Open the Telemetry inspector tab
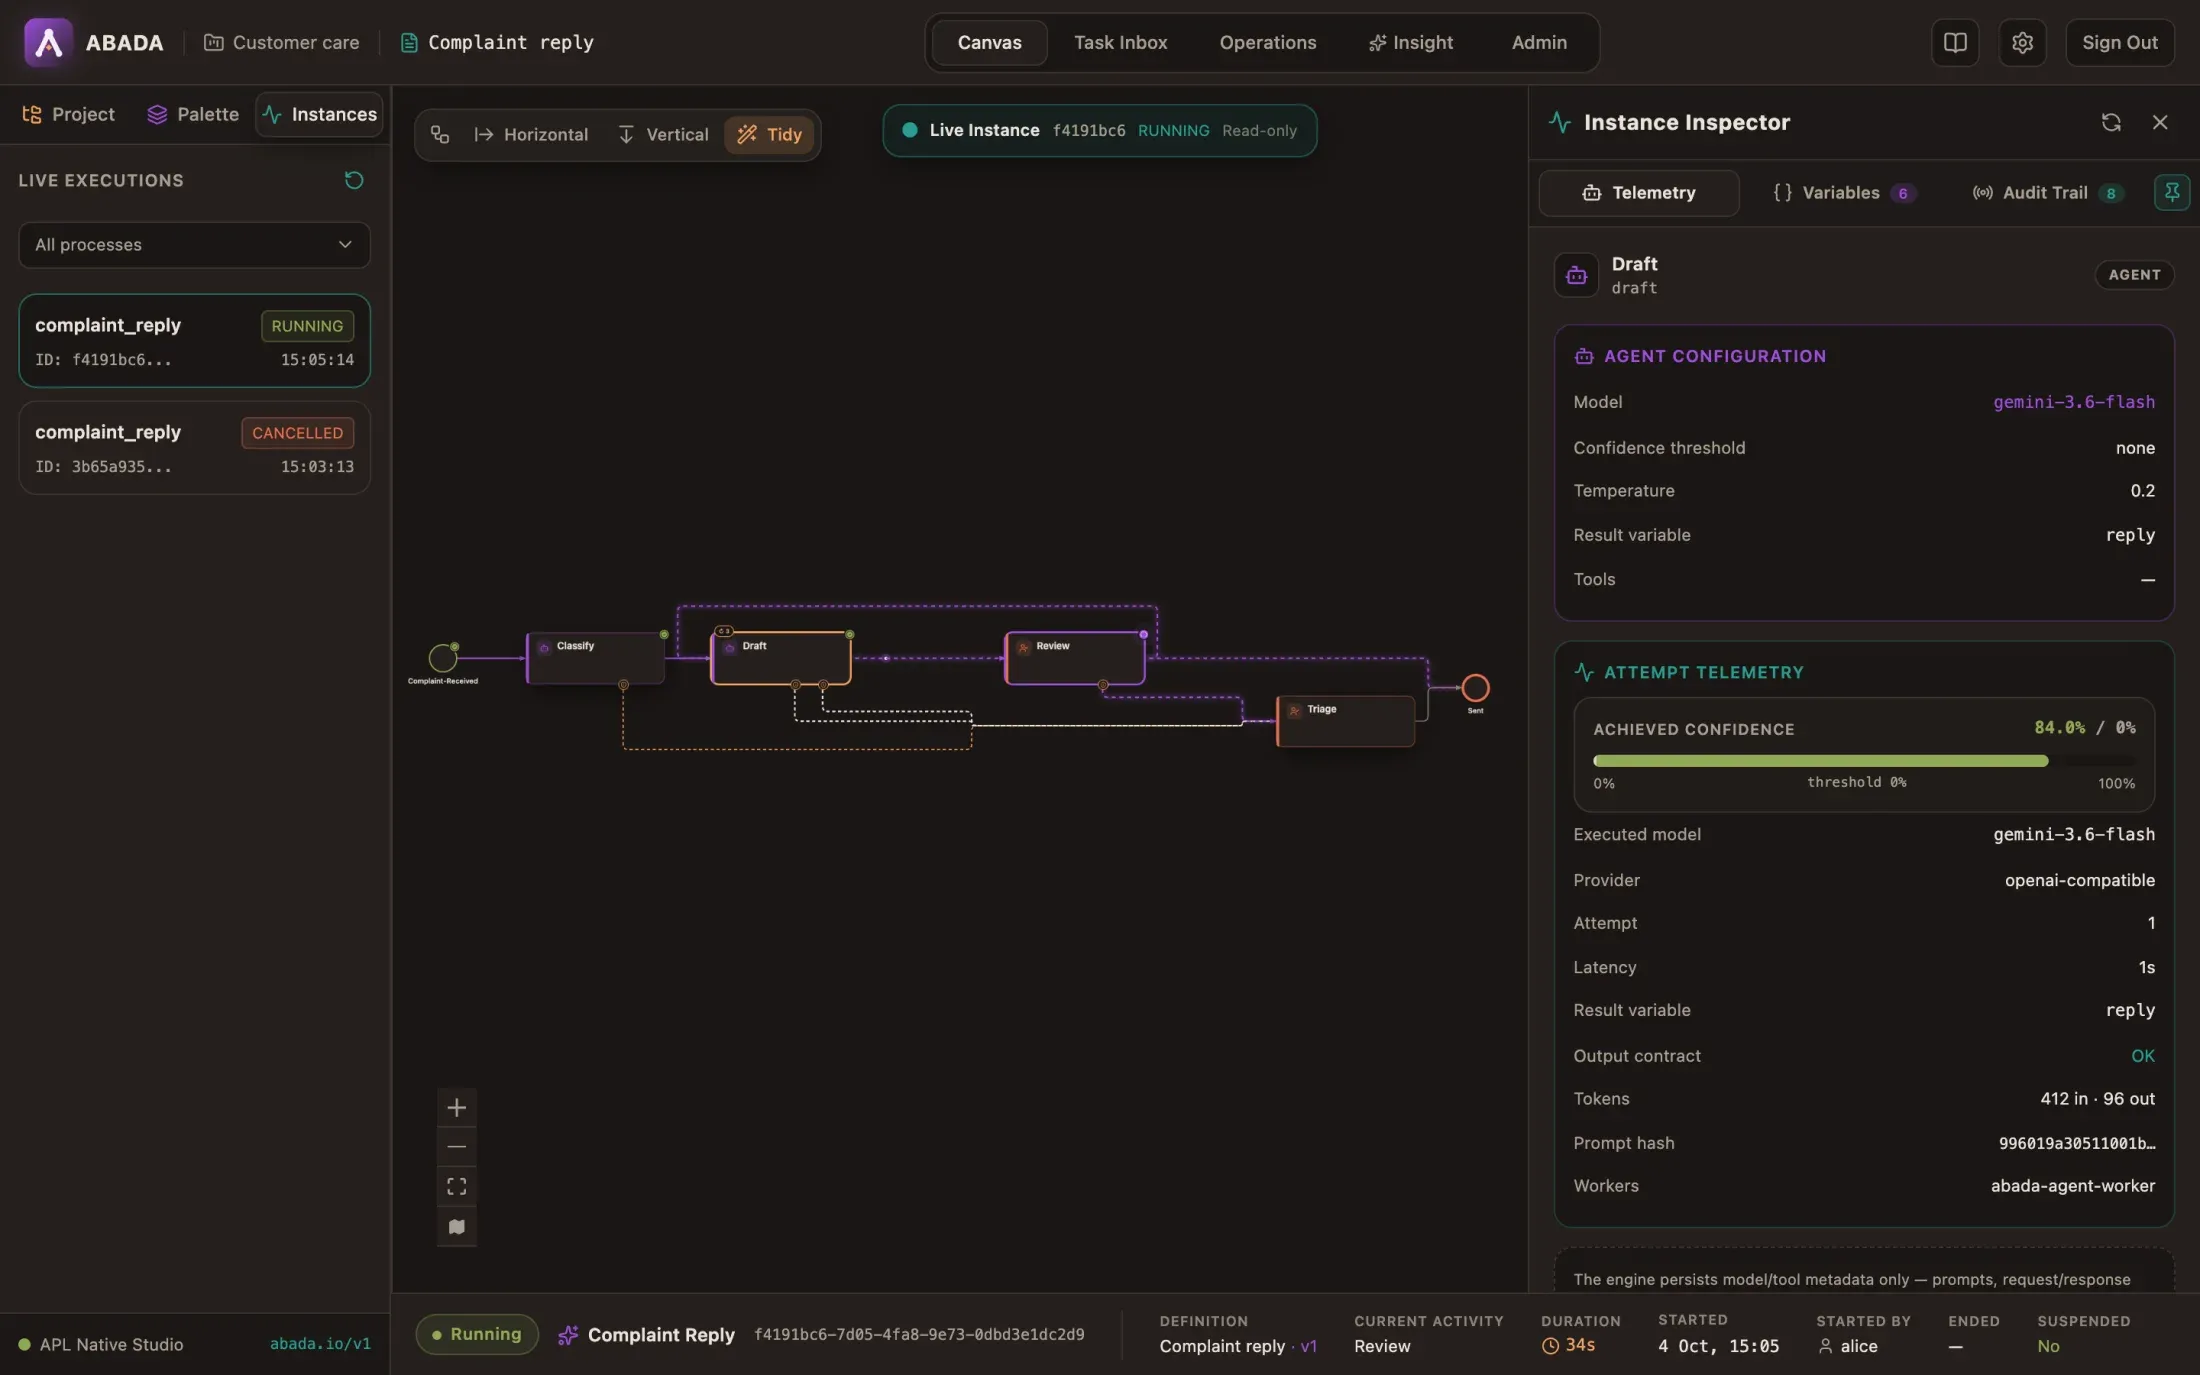Screen dimensions: 2200x1375 [1639, 192]
